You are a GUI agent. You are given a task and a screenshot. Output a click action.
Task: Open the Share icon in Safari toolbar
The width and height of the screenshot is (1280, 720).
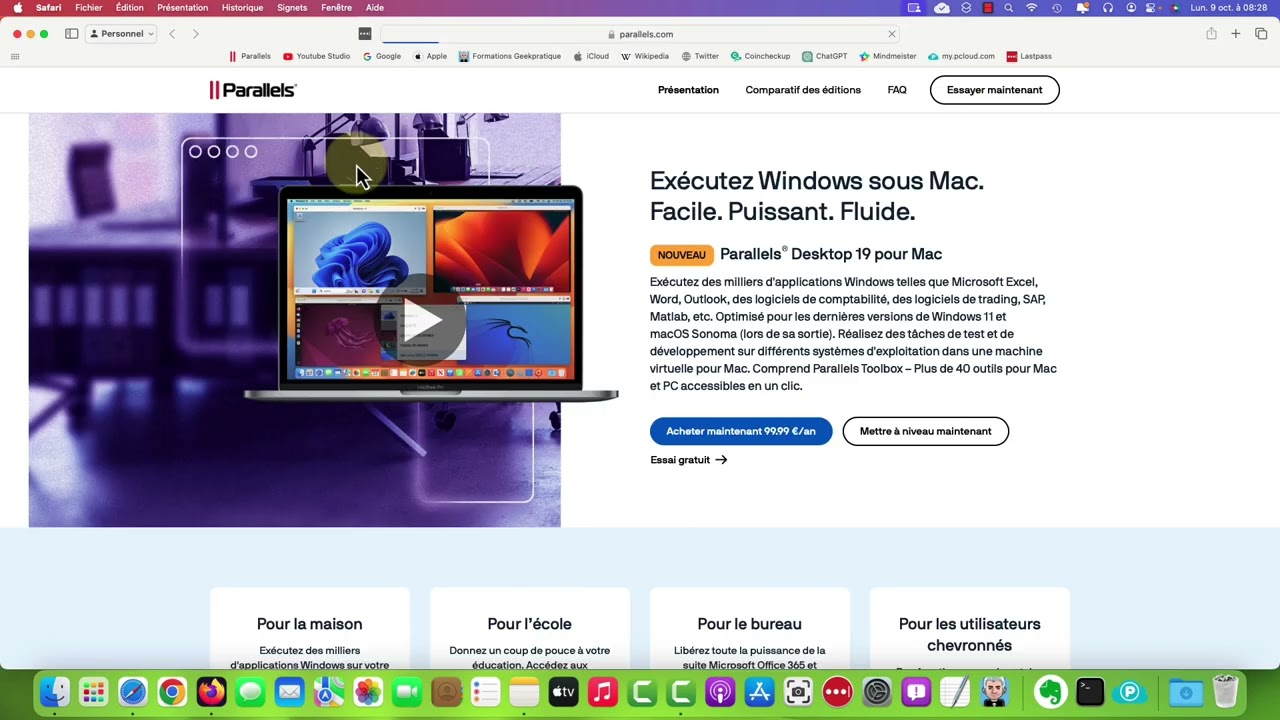(1211, 34)
